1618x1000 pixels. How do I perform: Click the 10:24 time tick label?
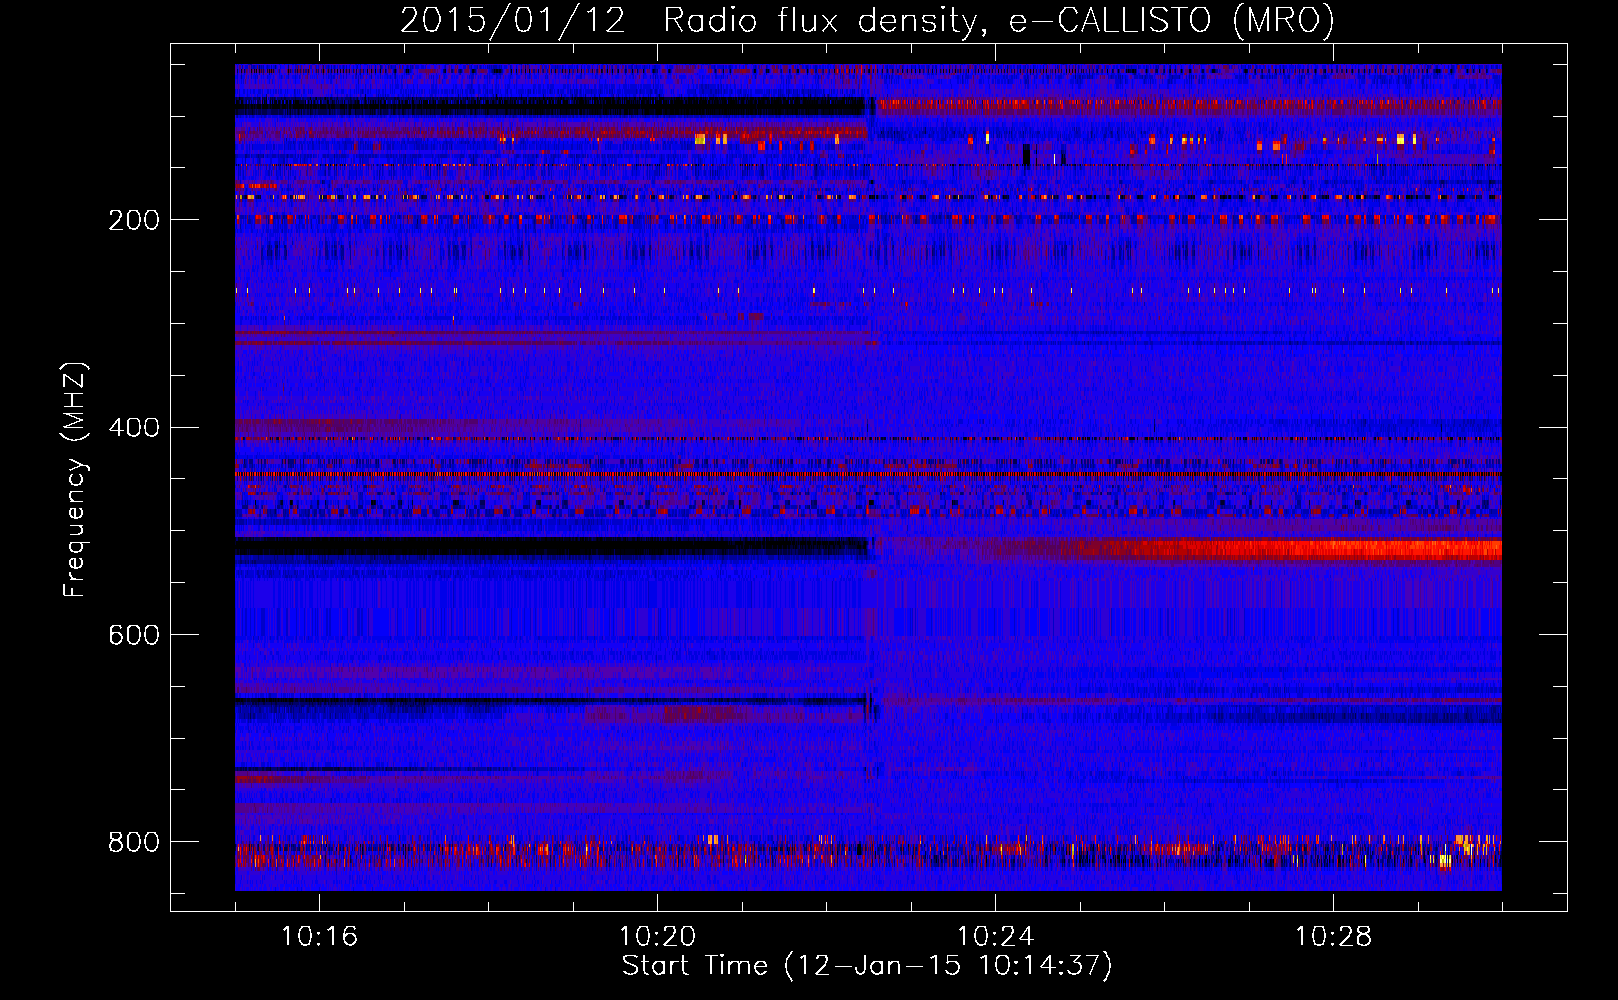coord(995,936)
